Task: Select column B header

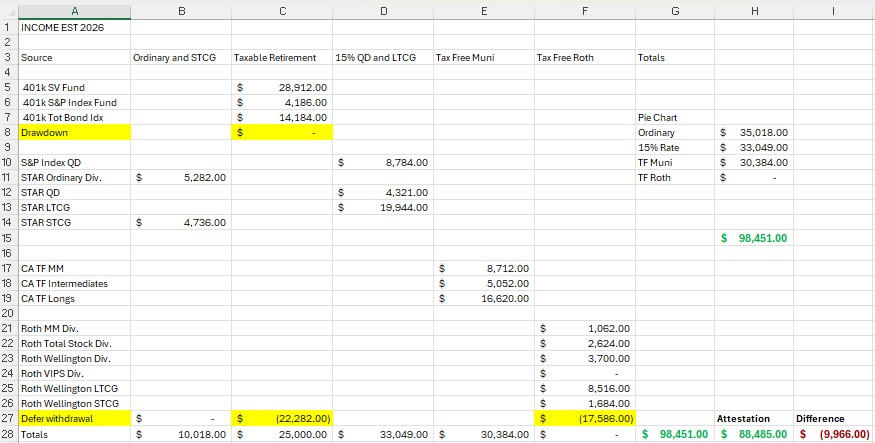Action: click(181, 11)
